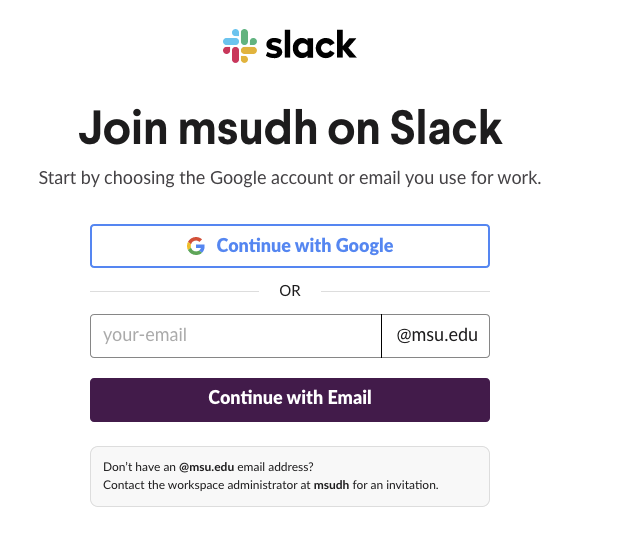Click the word msudh in the heading
The image size is (629, 558).
coord(248,128)
